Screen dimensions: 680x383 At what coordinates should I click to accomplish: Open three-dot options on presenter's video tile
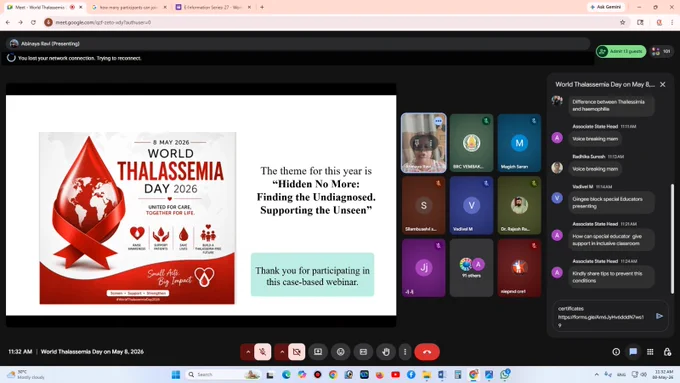[x=438, y=121]
